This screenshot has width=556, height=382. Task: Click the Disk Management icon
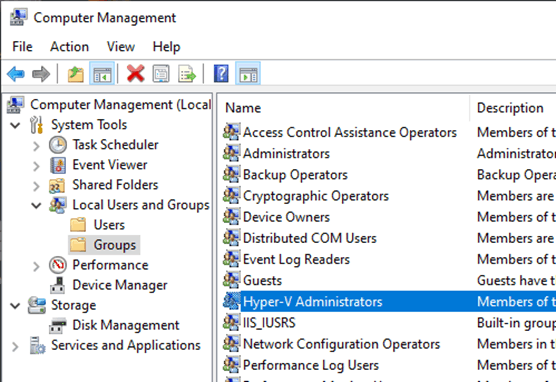tap(58, 325)
